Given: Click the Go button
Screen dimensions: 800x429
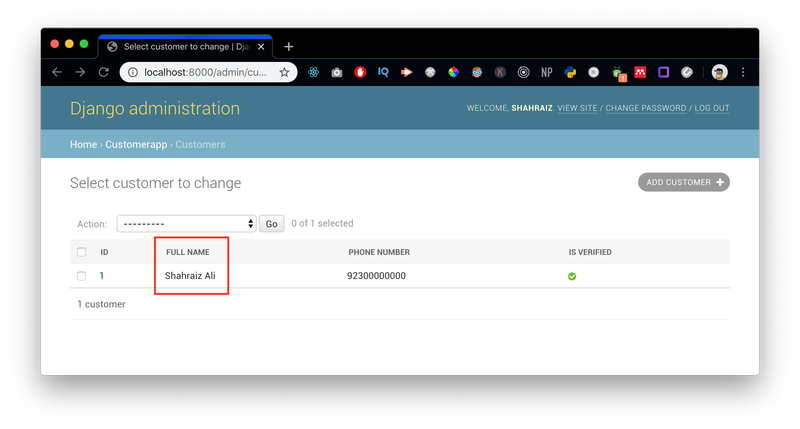Looking at the screenshot, I should click(x=271, y=223).
